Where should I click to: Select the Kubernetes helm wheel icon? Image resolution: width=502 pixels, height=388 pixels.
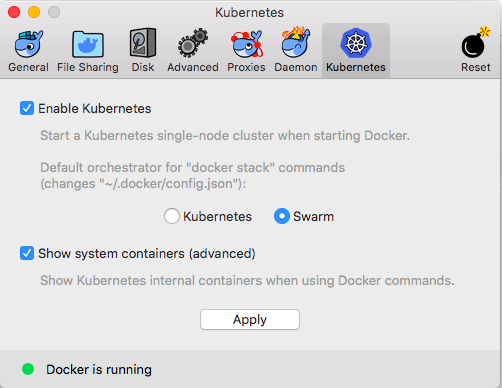click(x=356, y=43)
